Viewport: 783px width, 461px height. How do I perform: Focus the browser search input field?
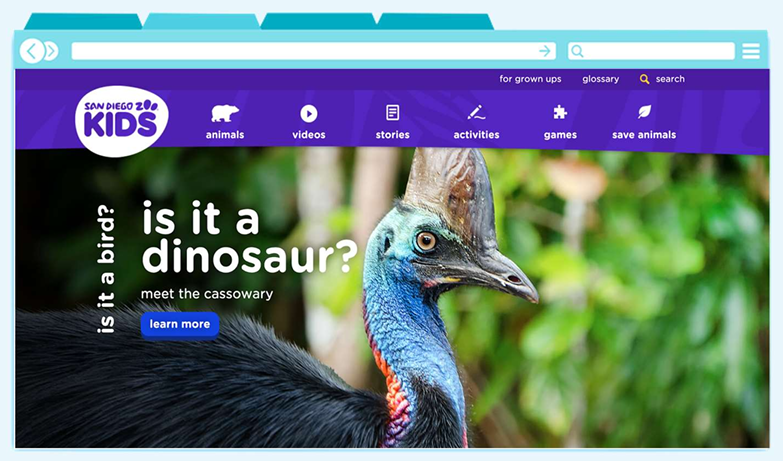651,51
